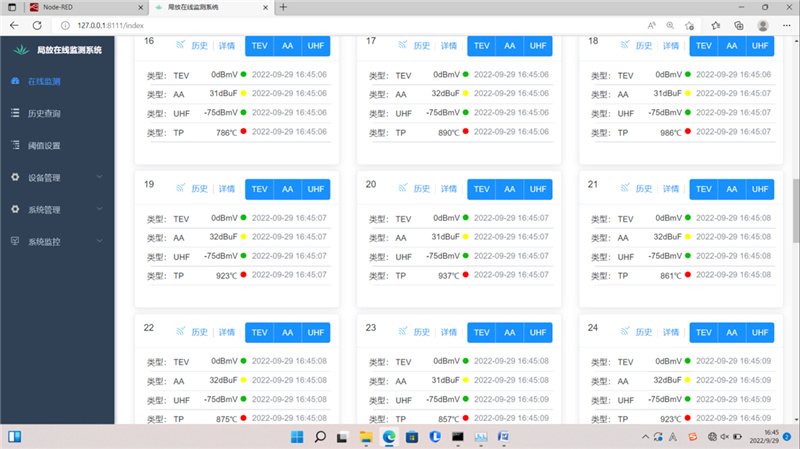800x449 pixels.
Task: Open 历史 link on card 23
Action: [x=422, y=332]
